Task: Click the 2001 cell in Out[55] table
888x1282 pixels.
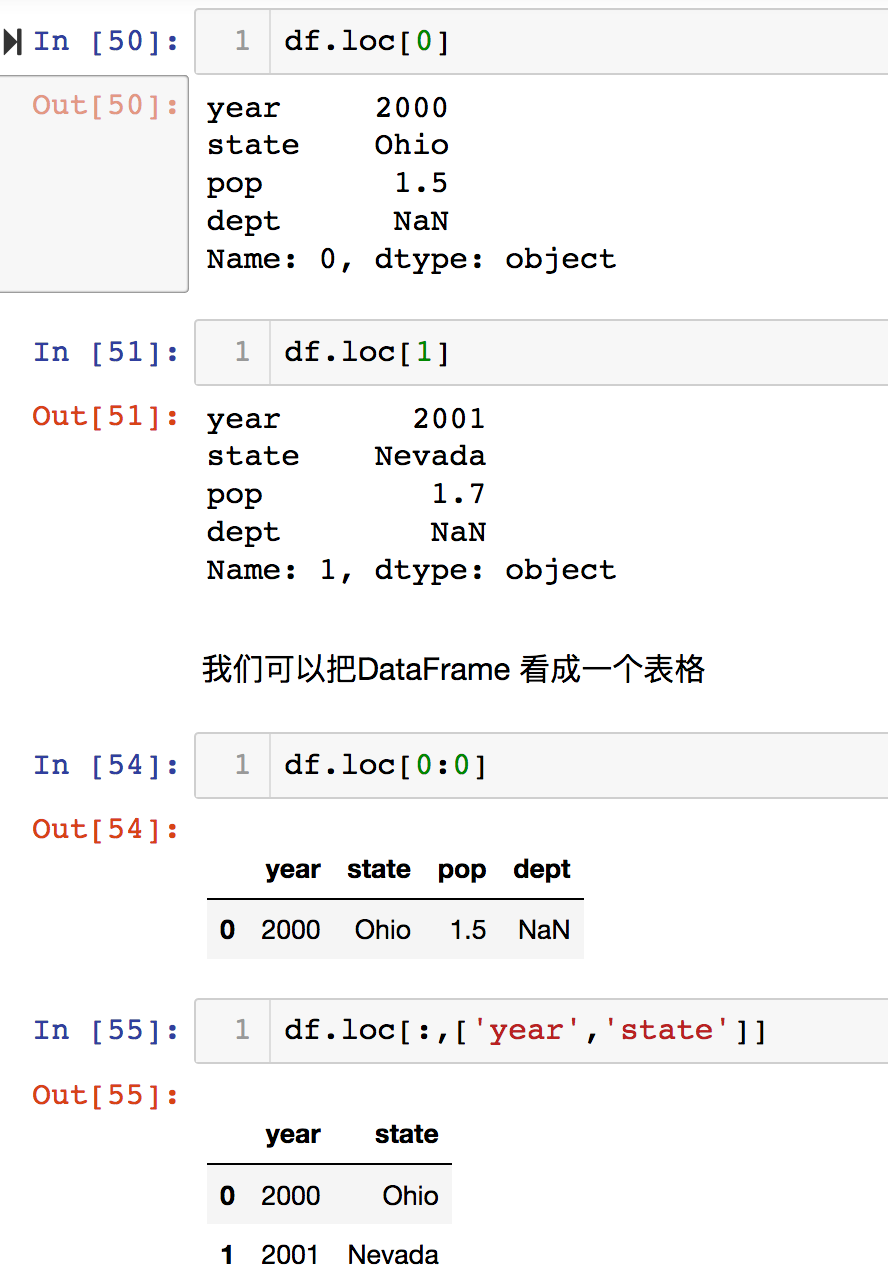Action: [x=291, y=1255]
